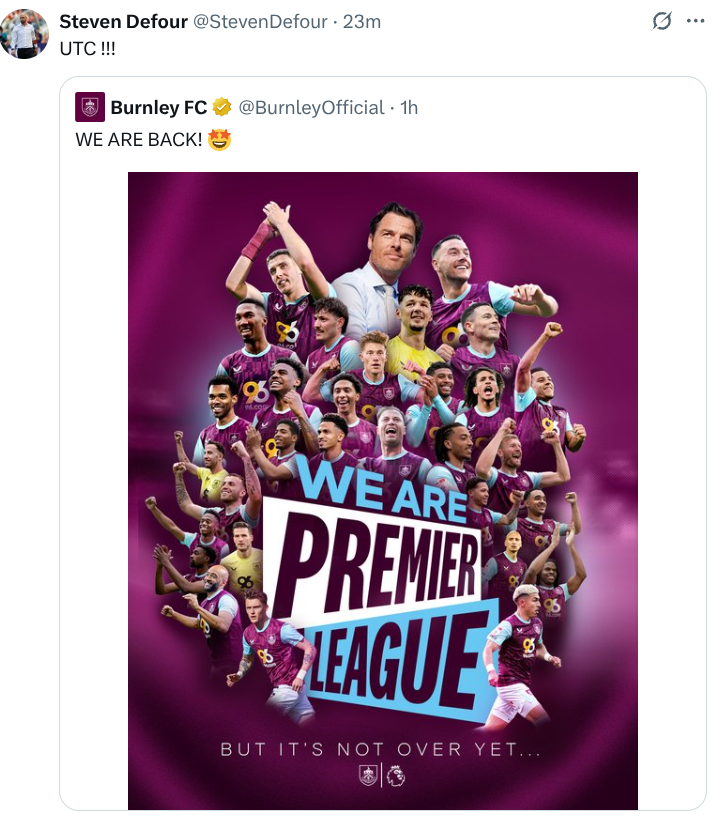This screenshot has height=822, width=714.
Task: Open the Steven Defour display name link
Action: pos(123,21)
